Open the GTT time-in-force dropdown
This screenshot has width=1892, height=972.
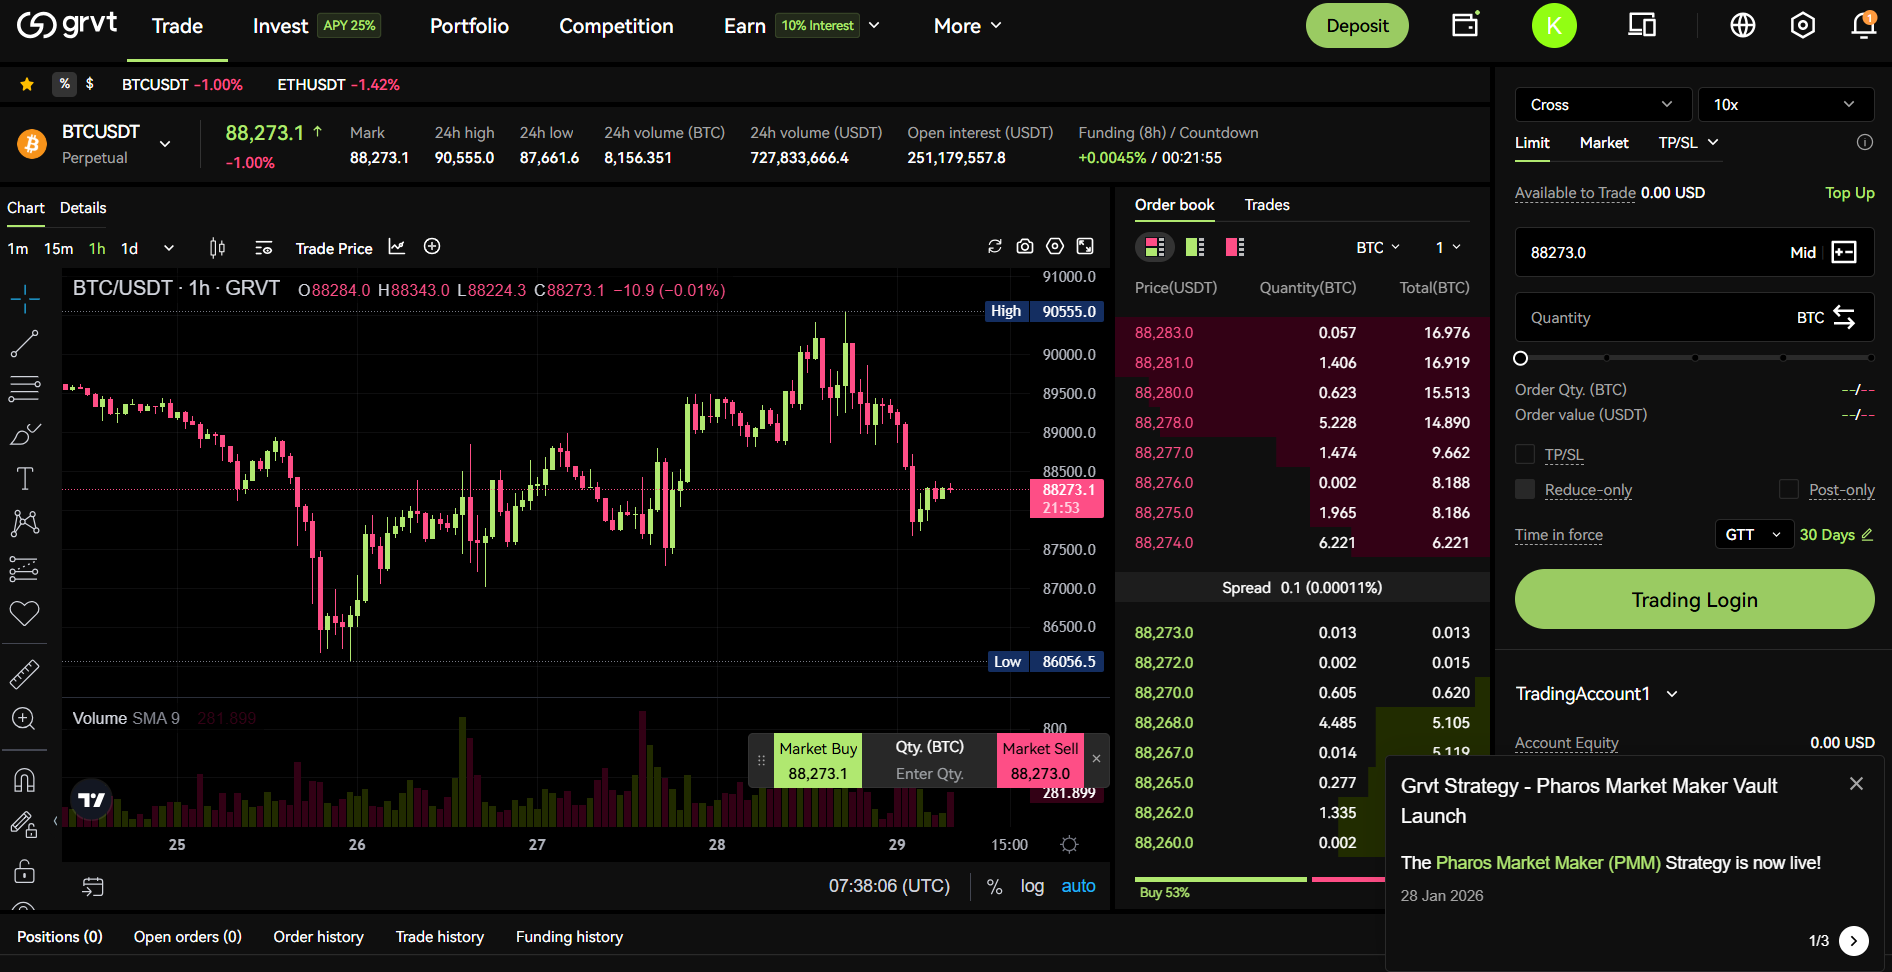(1752, 534)
